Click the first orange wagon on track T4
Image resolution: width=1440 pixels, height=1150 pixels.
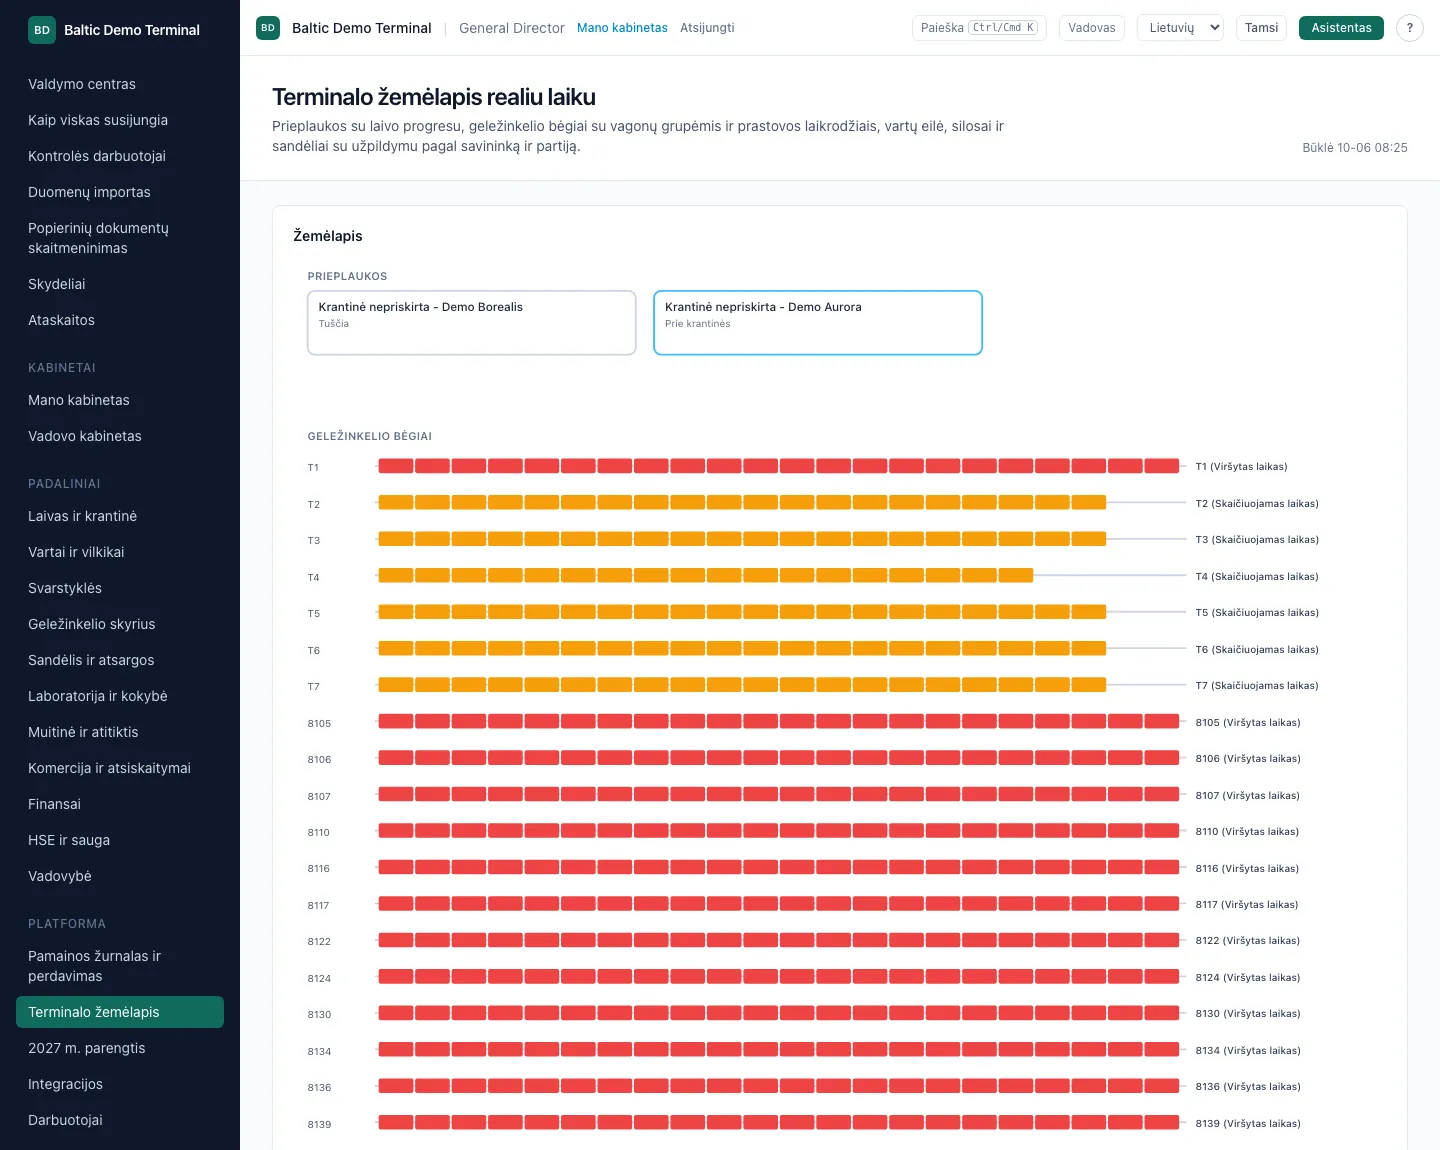click(x=396, y=575)
